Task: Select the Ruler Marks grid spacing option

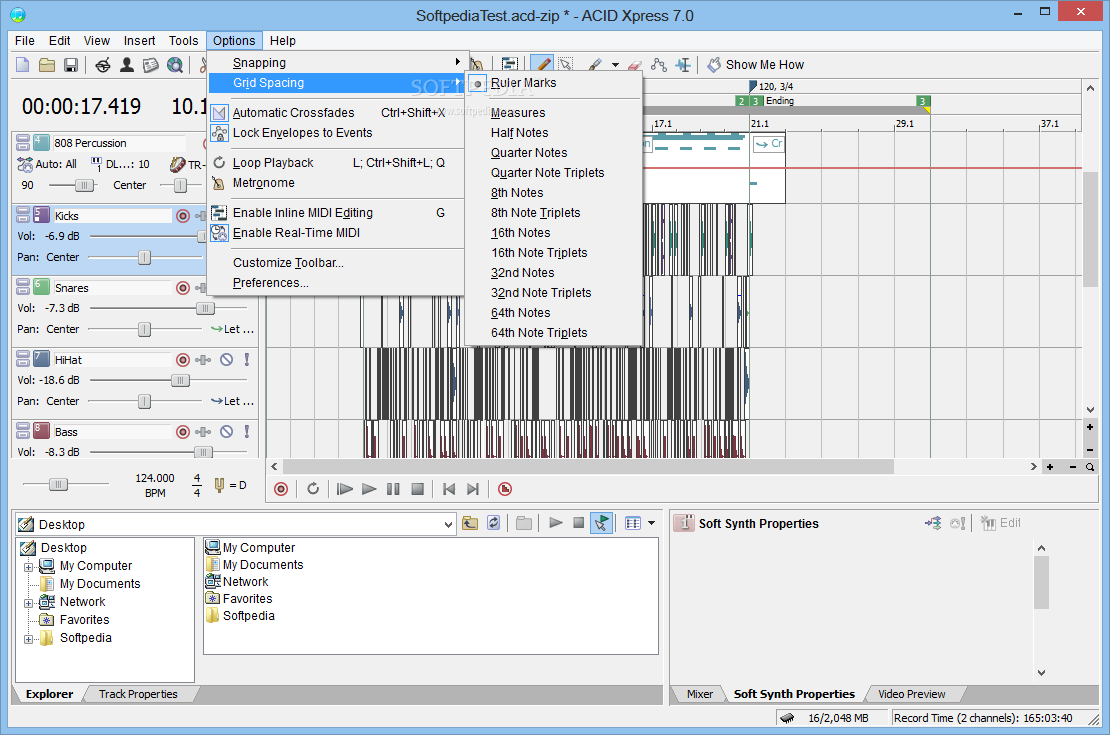Action: click(554, 83)
